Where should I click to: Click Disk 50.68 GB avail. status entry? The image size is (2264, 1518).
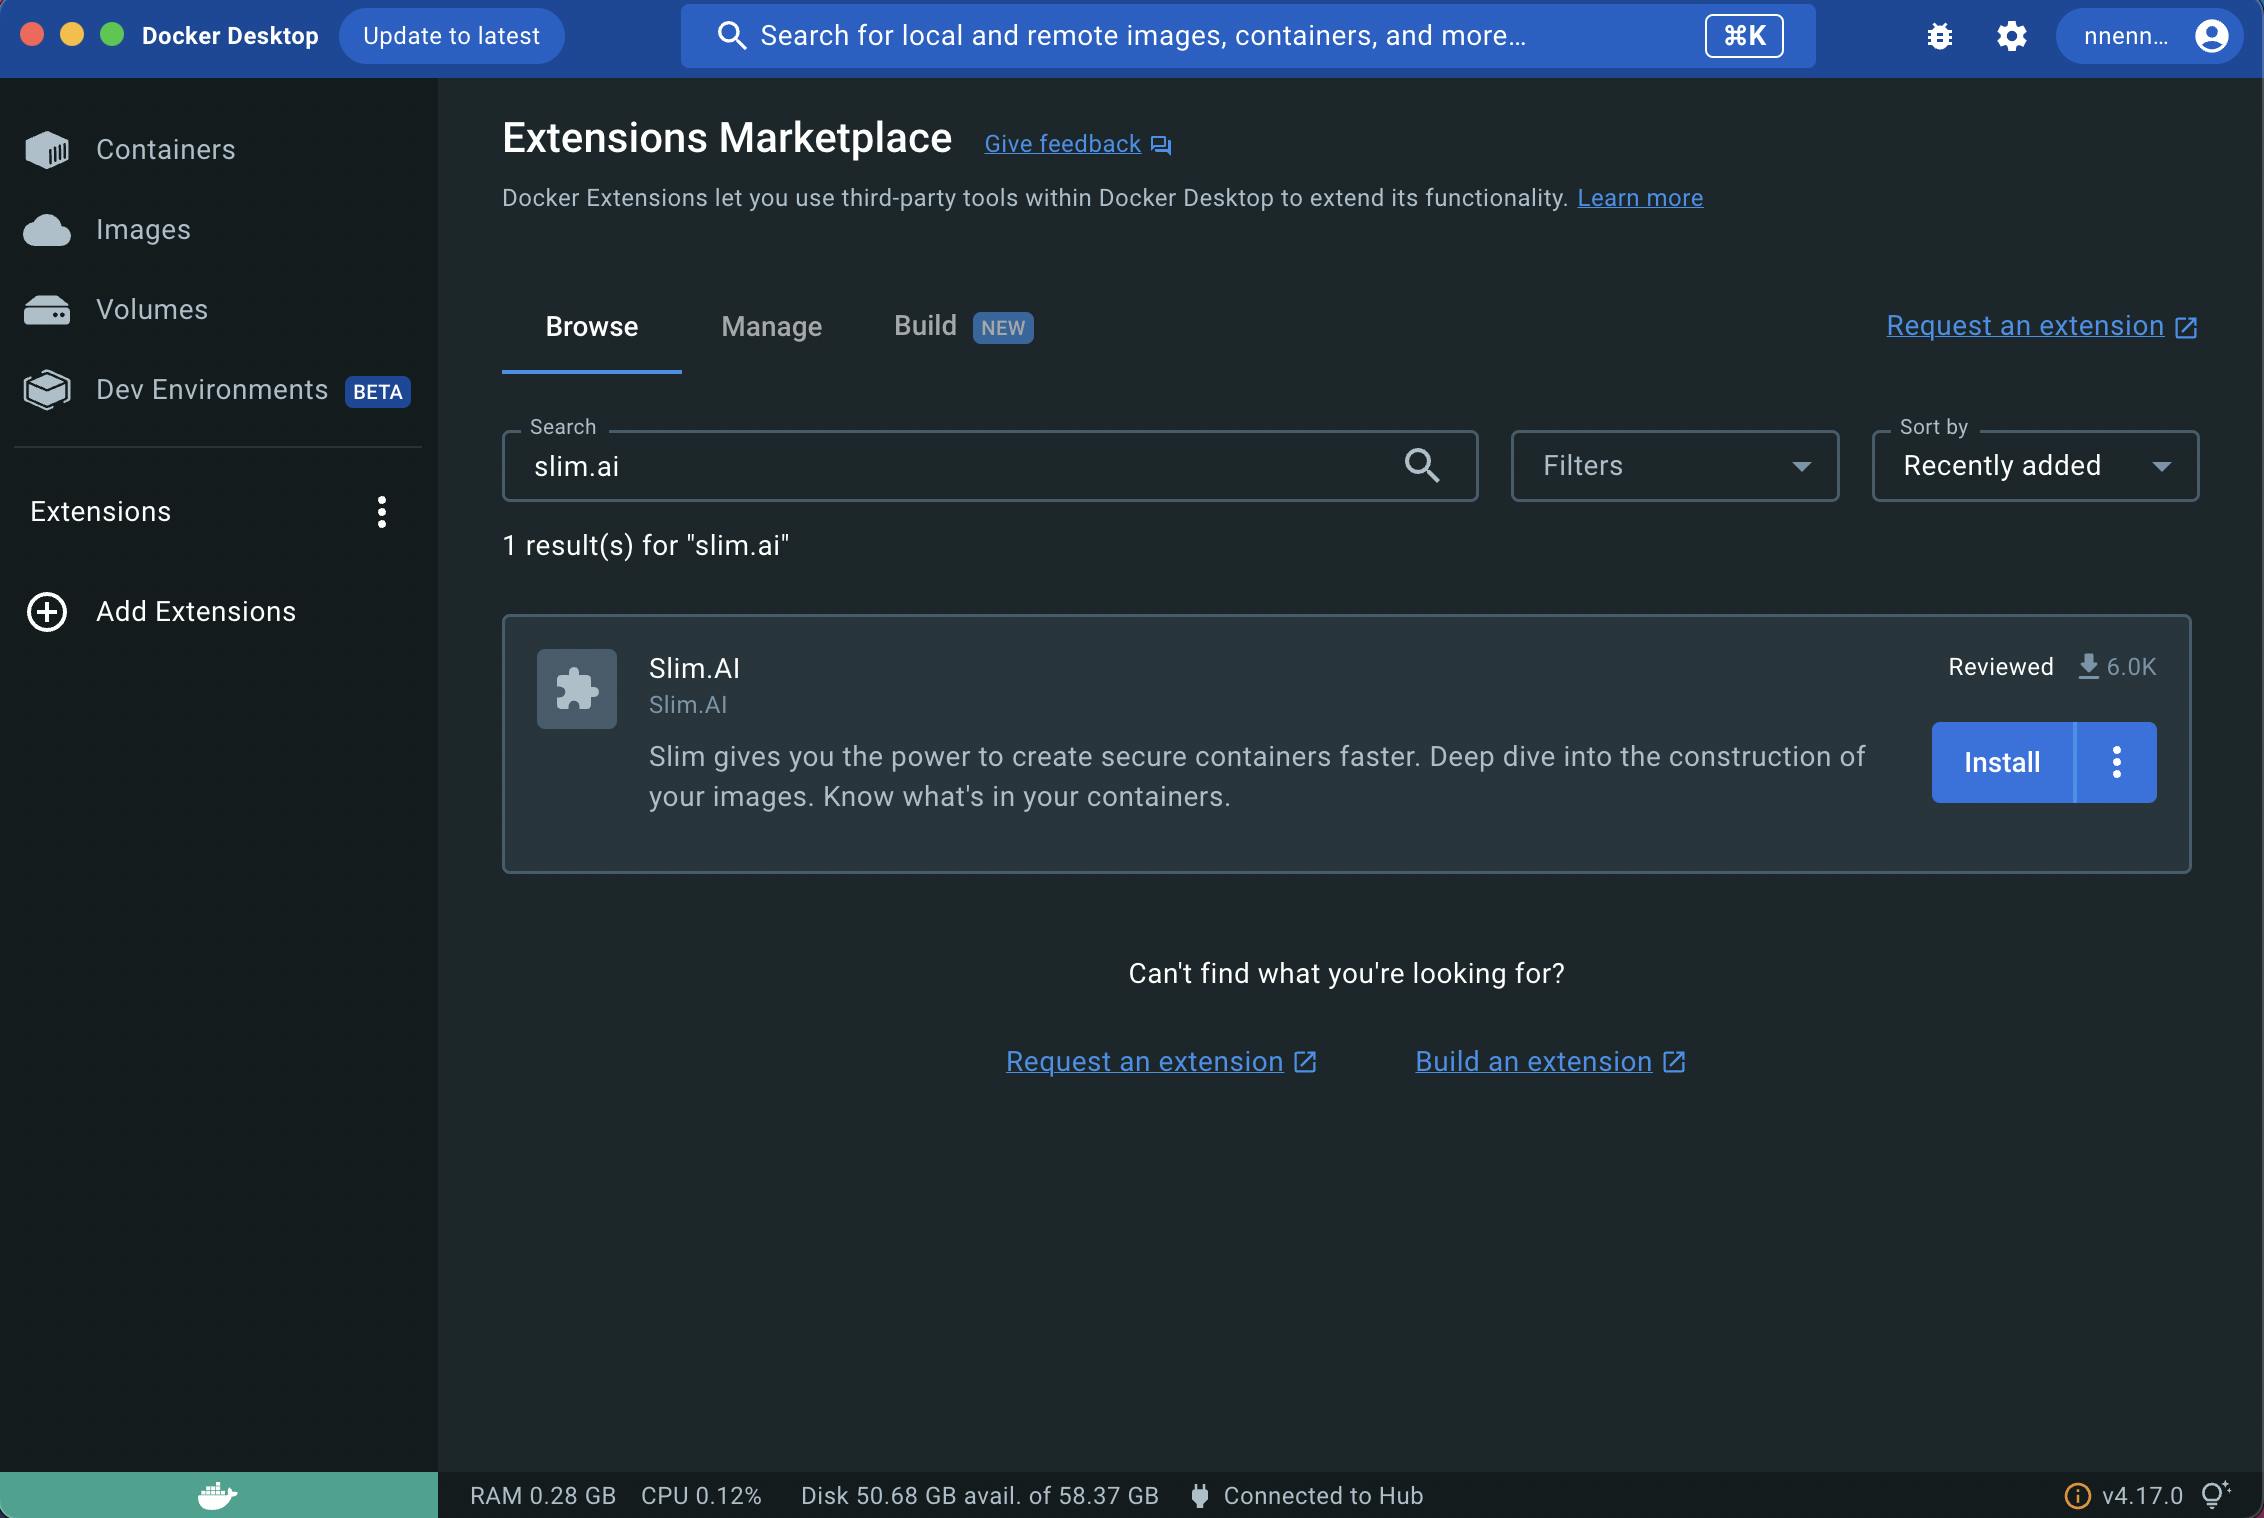click(980, 1496)
